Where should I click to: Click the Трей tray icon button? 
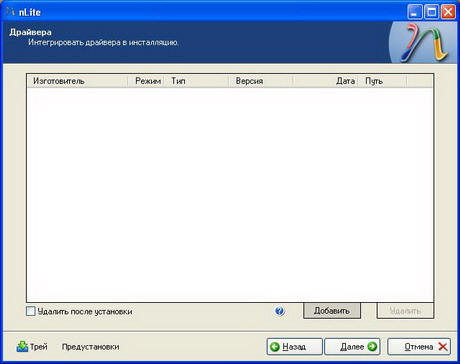(x=32, y=347)
